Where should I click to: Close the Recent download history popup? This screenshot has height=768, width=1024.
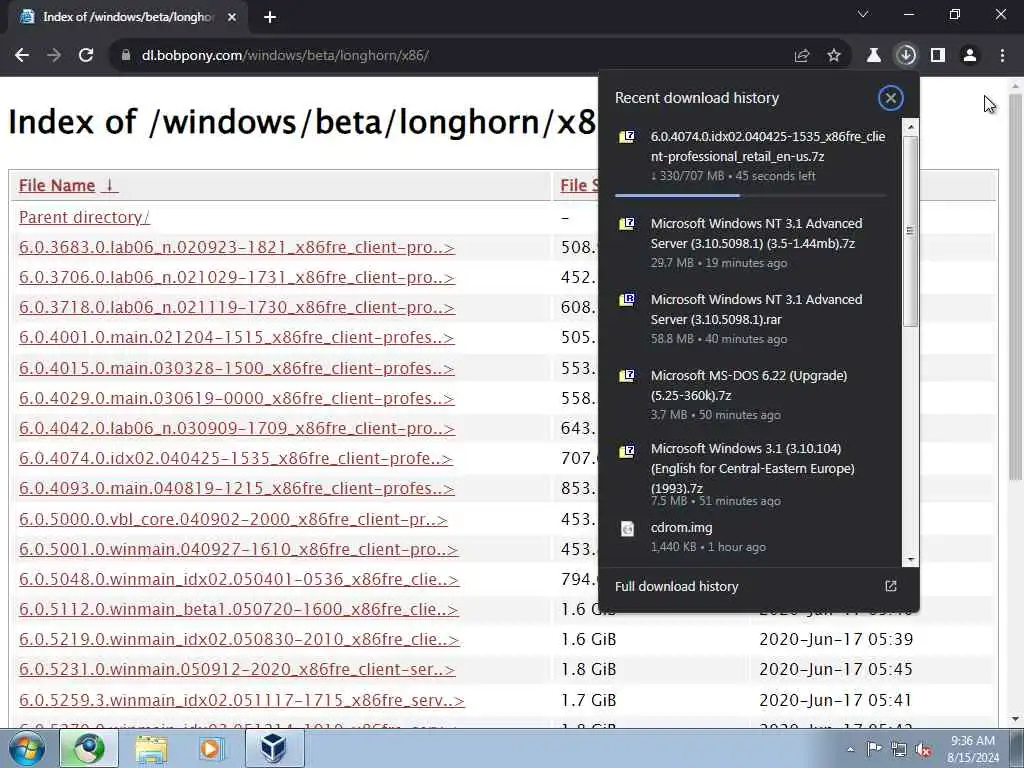[891, 98]
